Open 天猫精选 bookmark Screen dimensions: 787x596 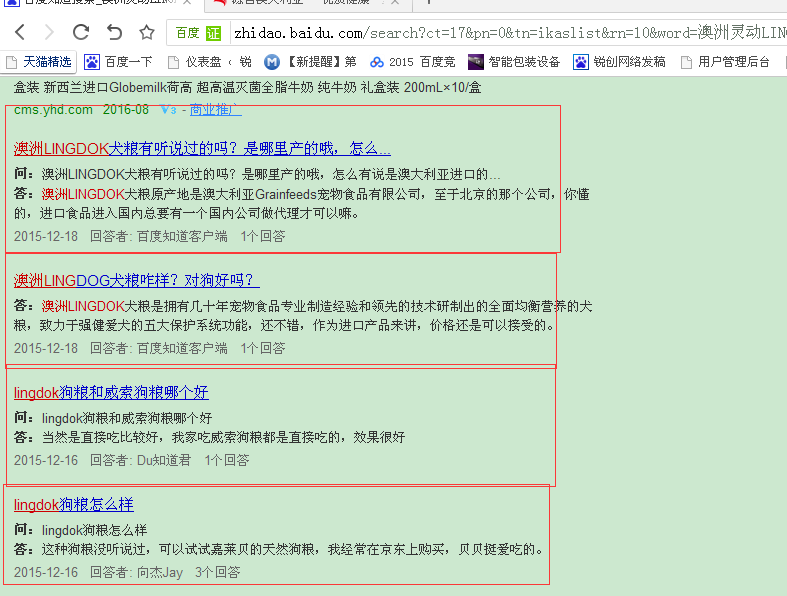39,62
